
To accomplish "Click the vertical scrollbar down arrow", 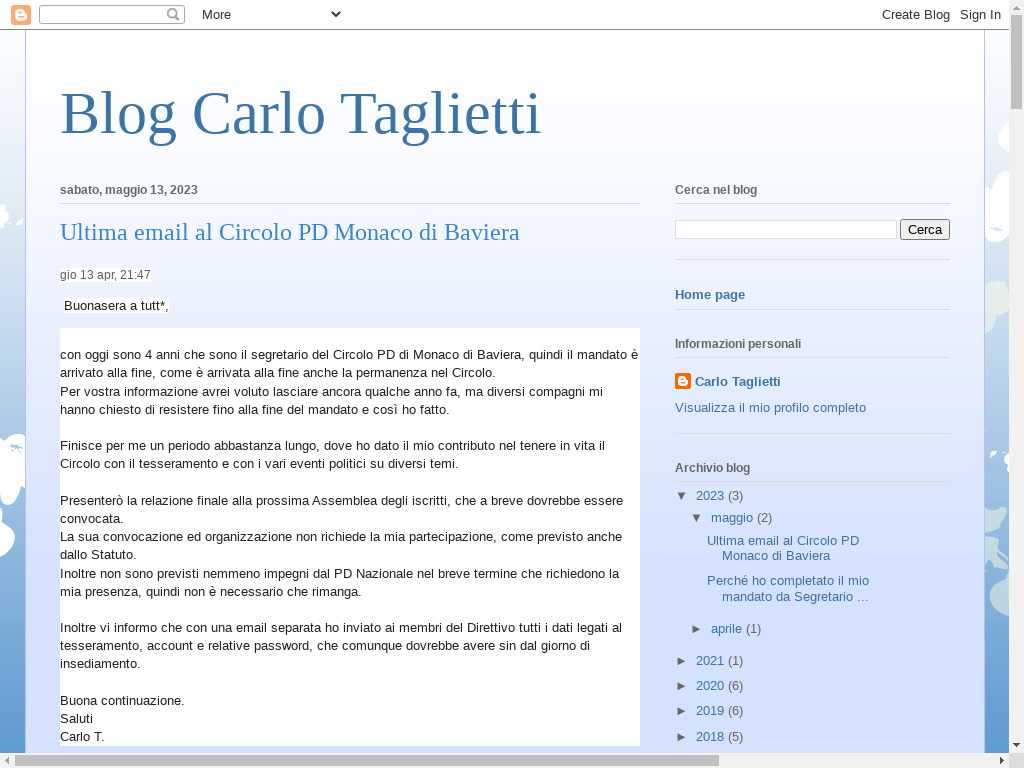I will [x=1016, y=745].
